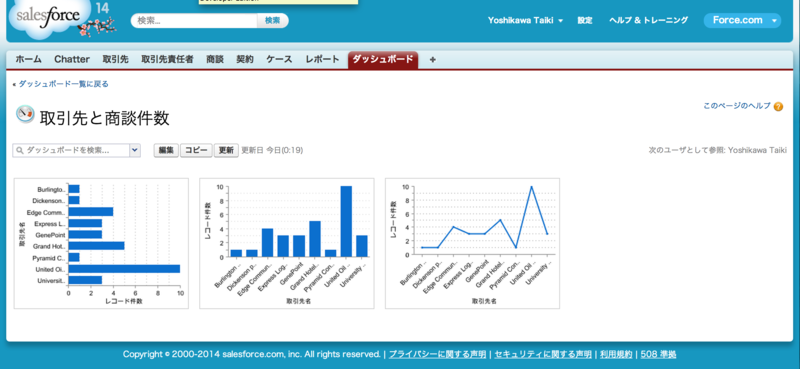Open the 取引先責任者 tab
The image size is (800, 369).
pyautogui.click(x=167, y=59)
